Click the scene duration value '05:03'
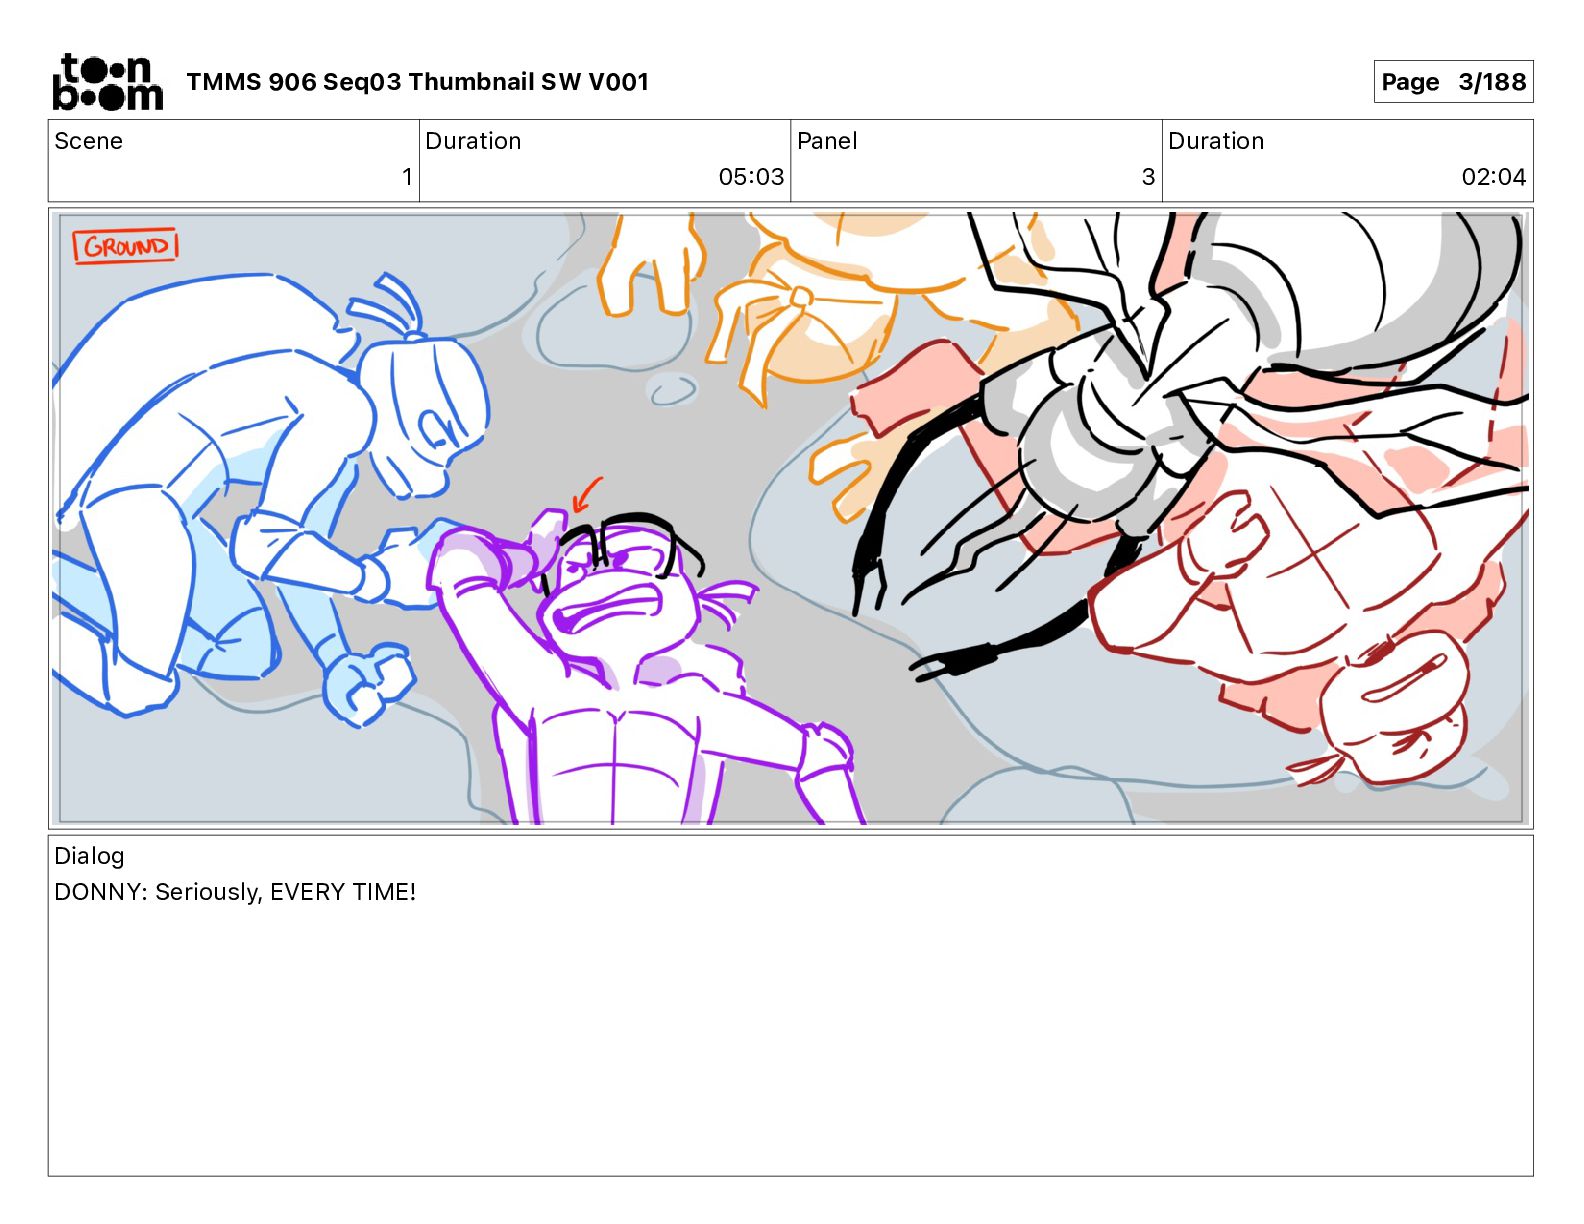 point(751,177)
